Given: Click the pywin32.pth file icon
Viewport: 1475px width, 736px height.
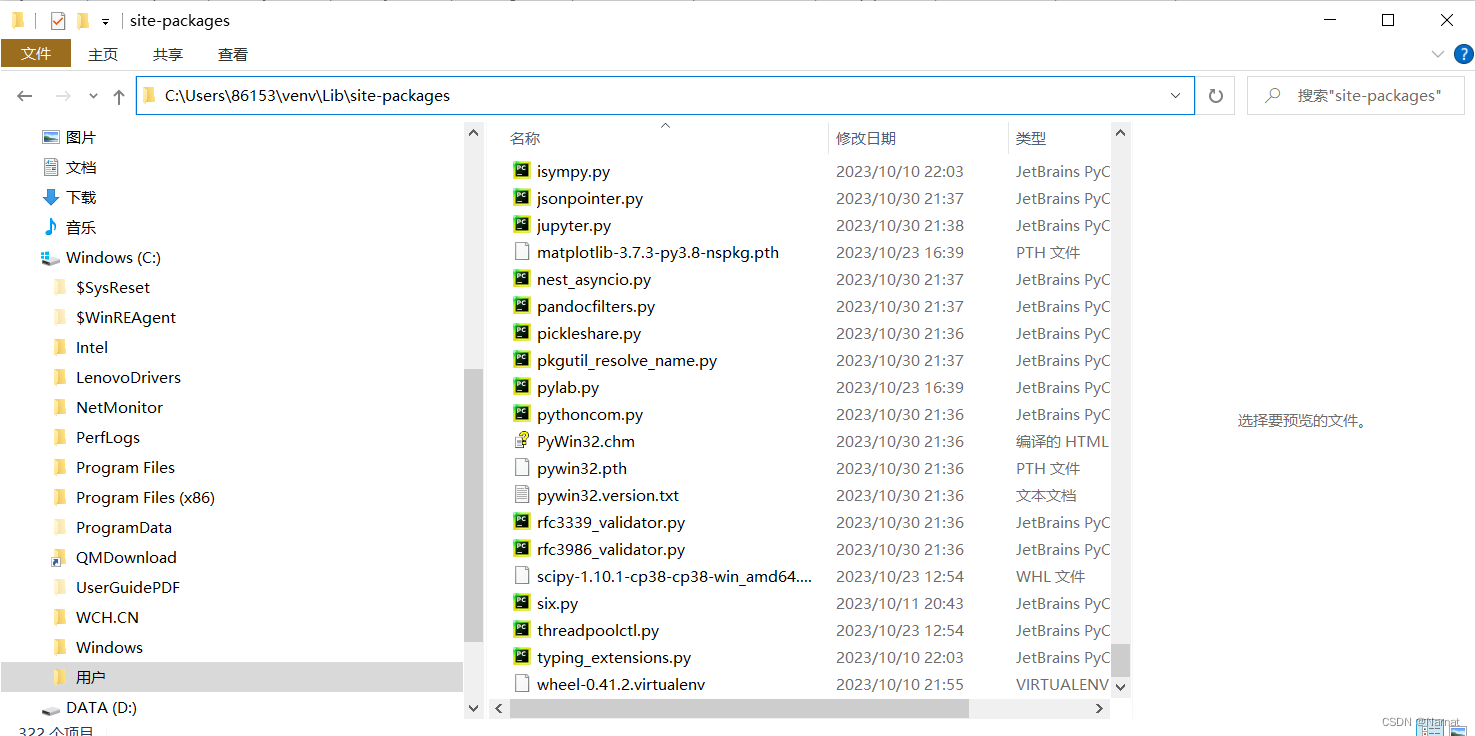Looking at the screenshot, I should click(521, 468).
